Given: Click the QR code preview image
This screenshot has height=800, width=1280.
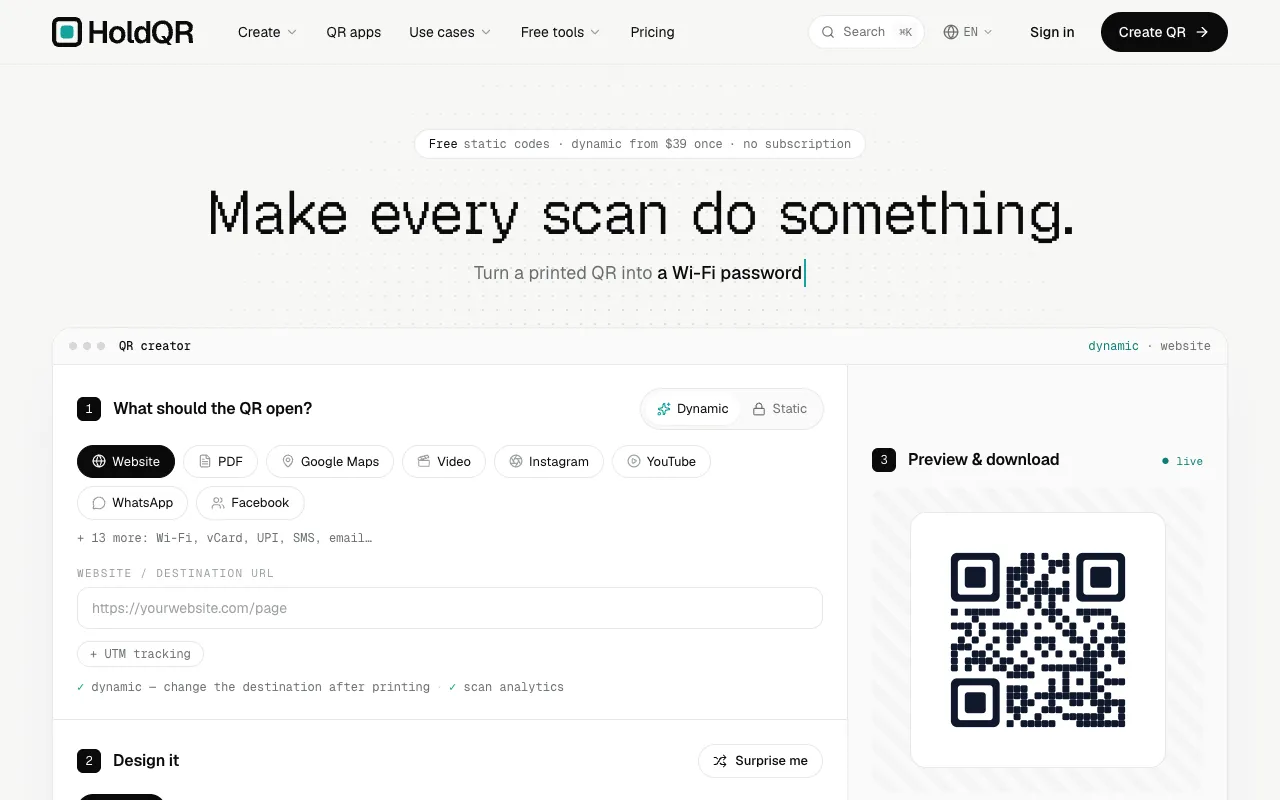Looking at the screenshot, I should point(1038,640).
